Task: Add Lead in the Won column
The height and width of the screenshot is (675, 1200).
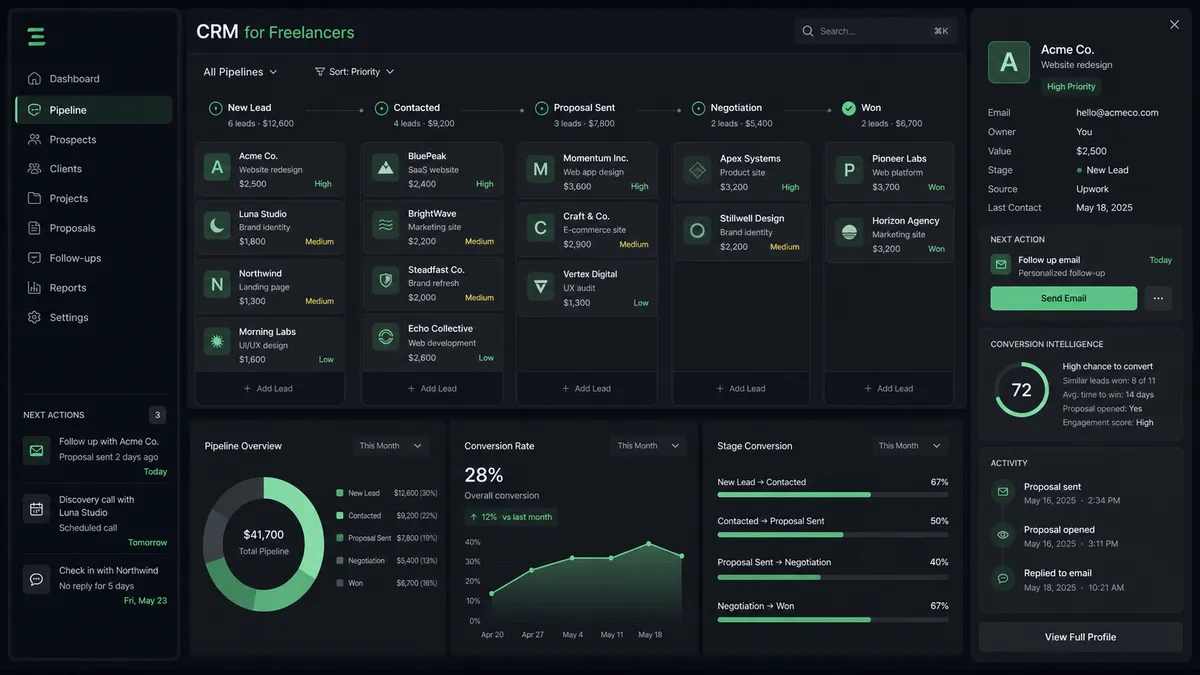Action: tap(889, 388)
